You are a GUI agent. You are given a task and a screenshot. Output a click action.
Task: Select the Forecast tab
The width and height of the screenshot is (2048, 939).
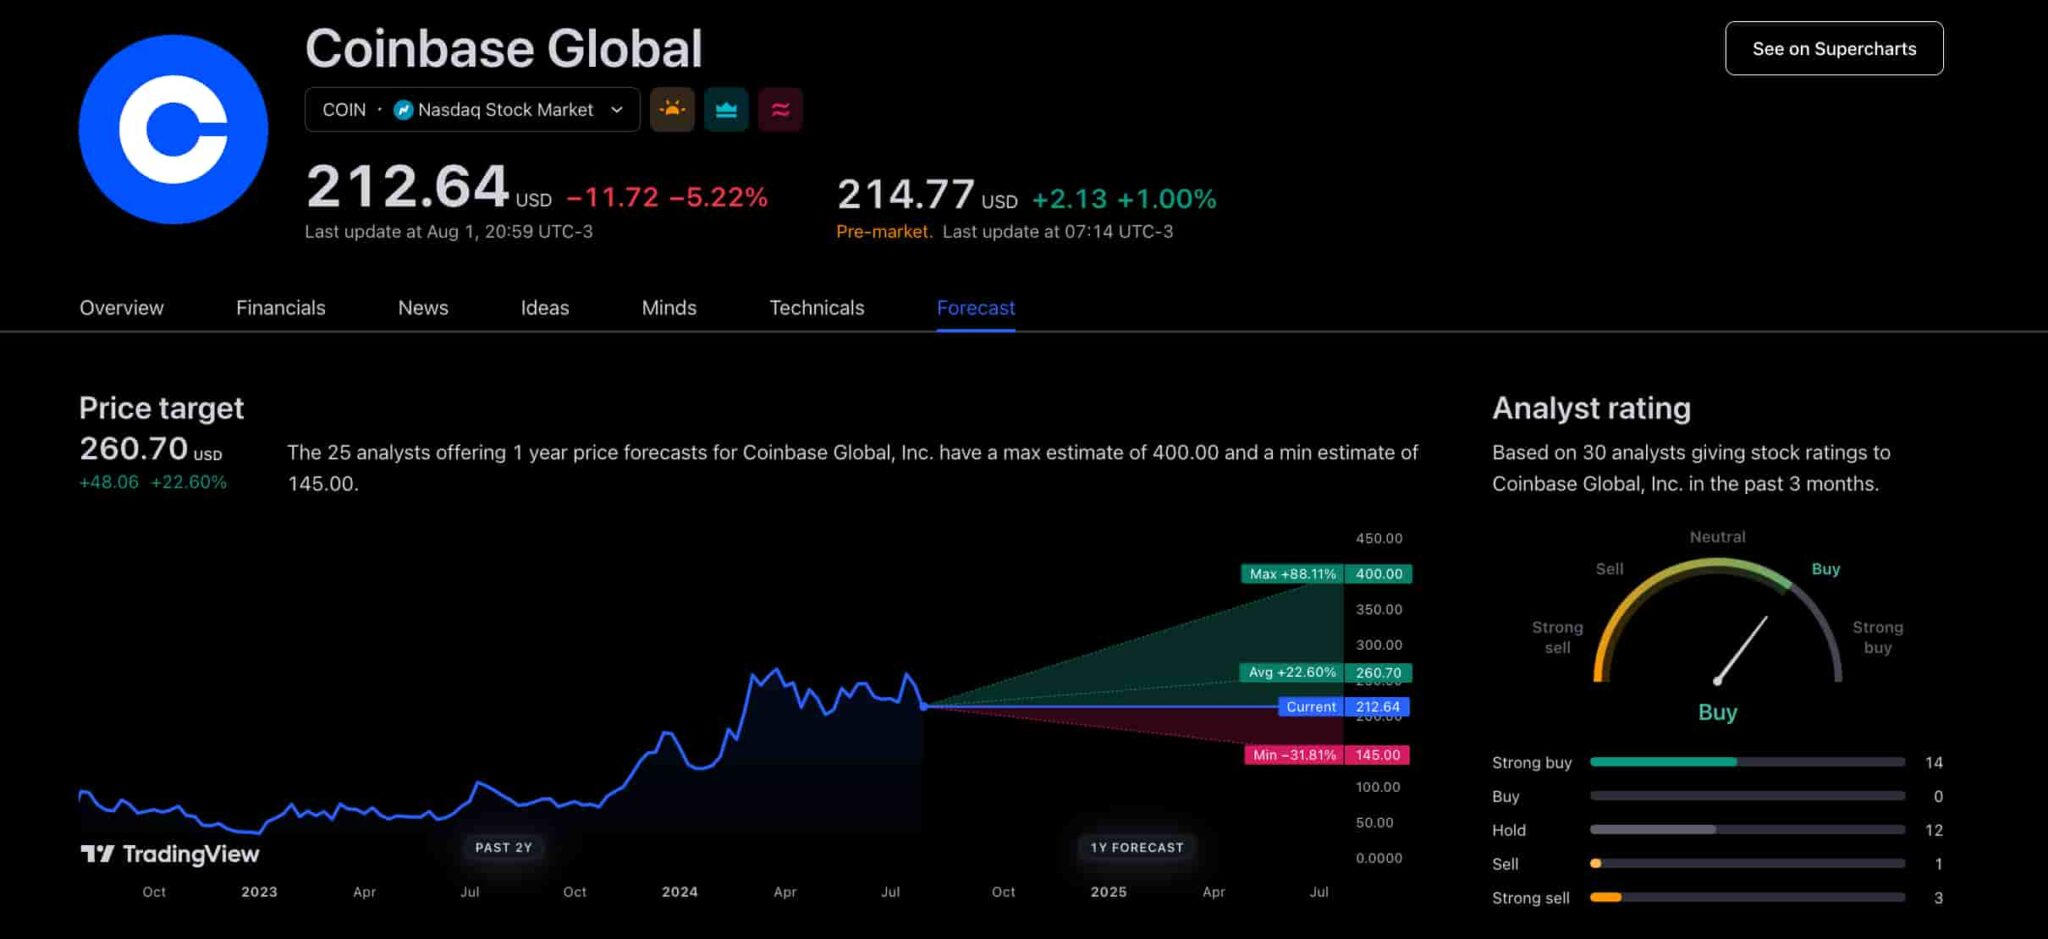tap(975, 308)
